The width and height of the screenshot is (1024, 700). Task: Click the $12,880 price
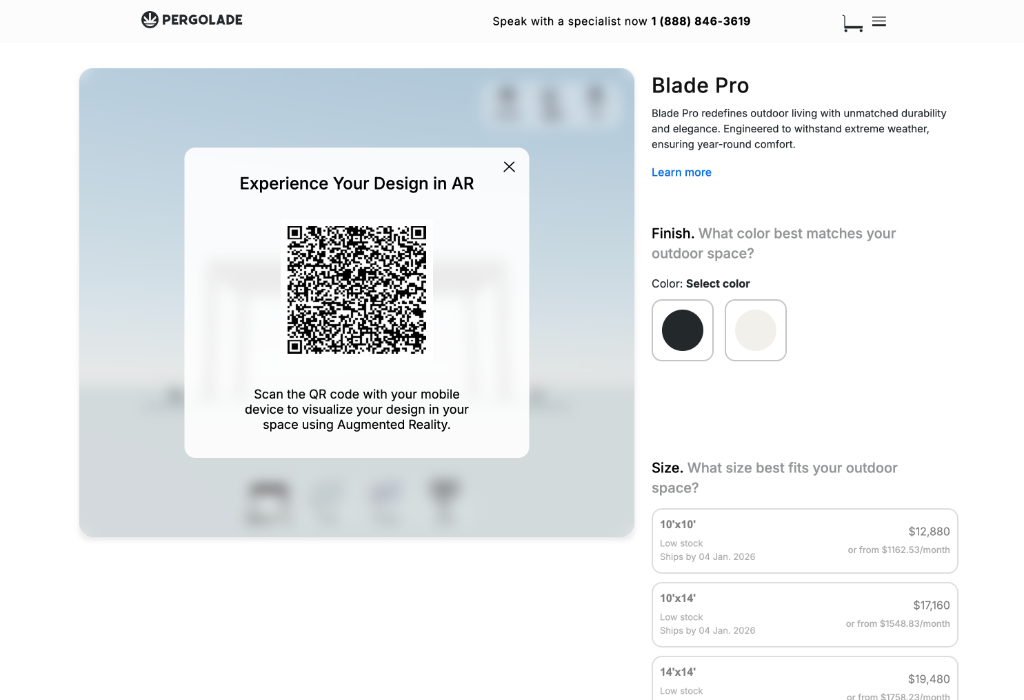tap(929, 532)
